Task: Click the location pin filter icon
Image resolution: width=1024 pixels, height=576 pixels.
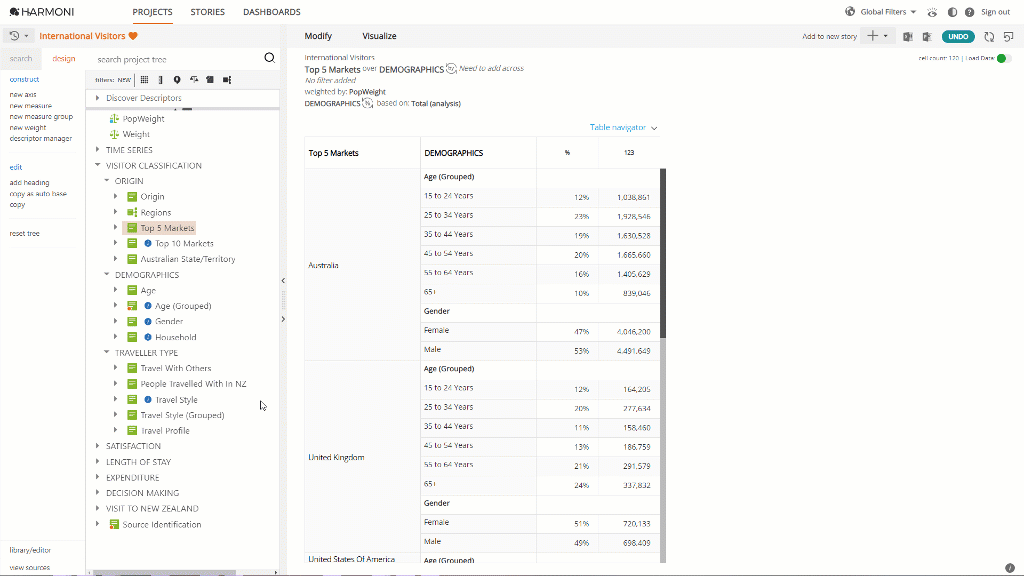Action: (x=177, y=80)
